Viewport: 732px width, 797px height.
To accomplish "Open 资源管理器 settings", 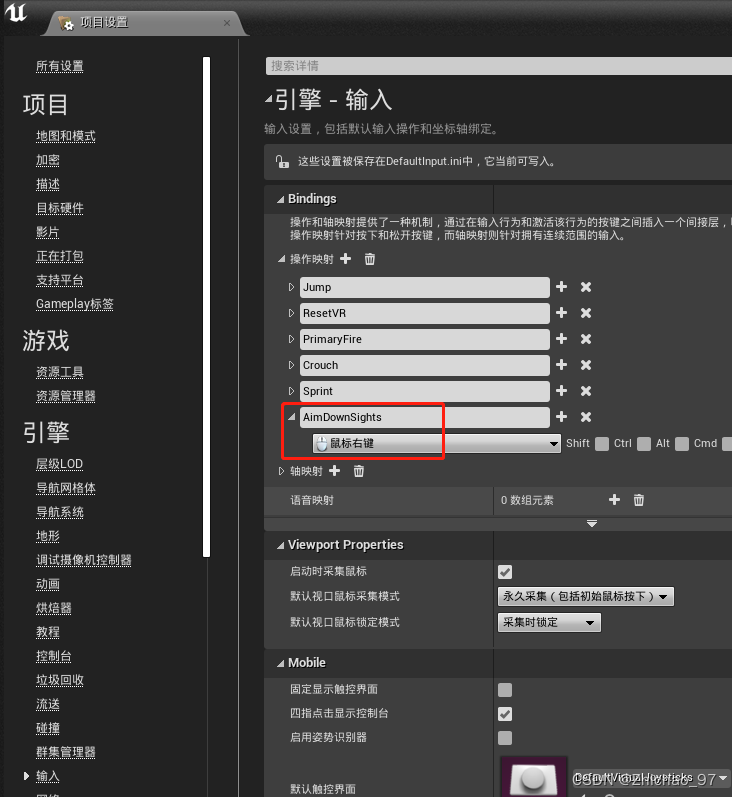I will (66, 396).
